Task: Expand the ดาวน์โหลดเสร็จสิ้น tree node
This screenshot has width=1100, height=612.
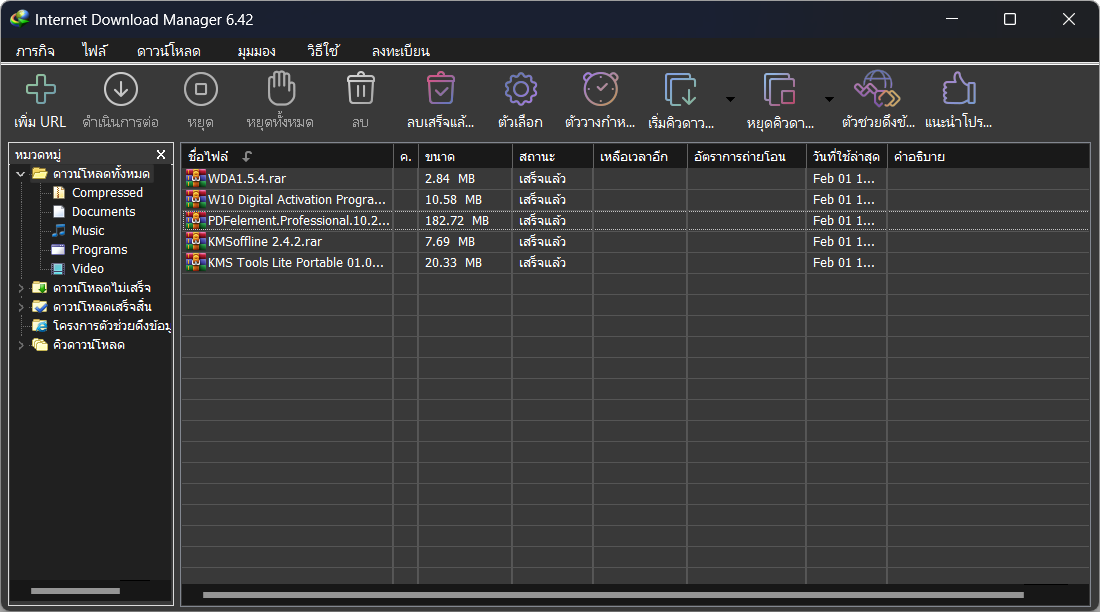Action: (x=20, y=307)
